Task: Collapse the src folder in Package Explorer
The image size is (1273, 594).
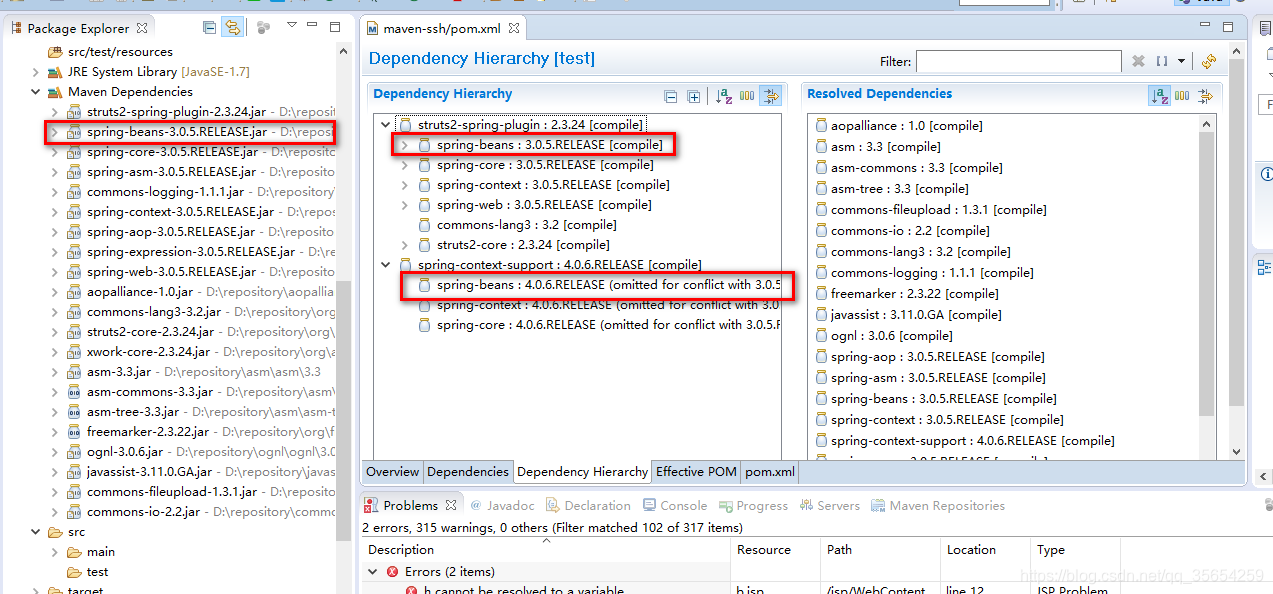Action: [x=36, y=532]
